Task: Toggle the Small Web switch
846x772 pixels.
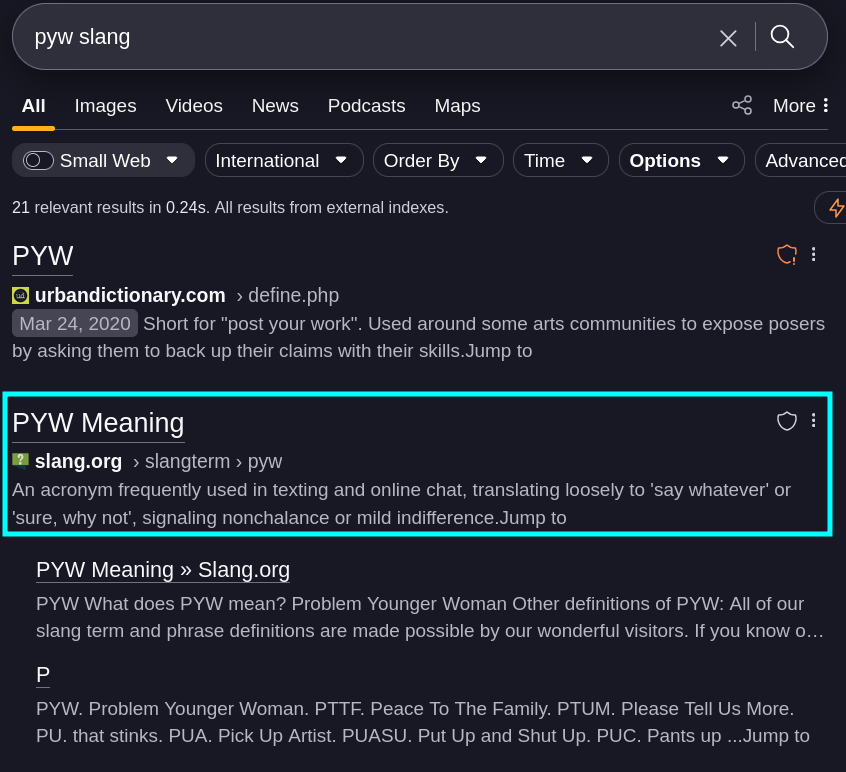Action: point(40,161)
